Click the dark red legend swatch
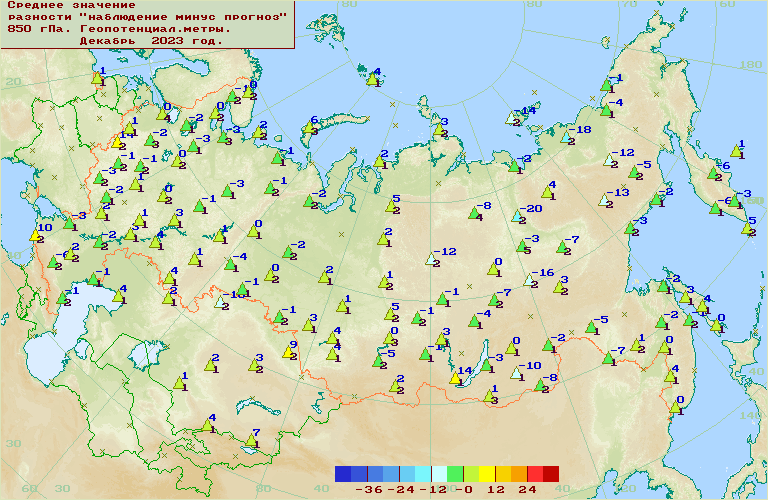This screenshot has height=500, width=768. [551, 474]
